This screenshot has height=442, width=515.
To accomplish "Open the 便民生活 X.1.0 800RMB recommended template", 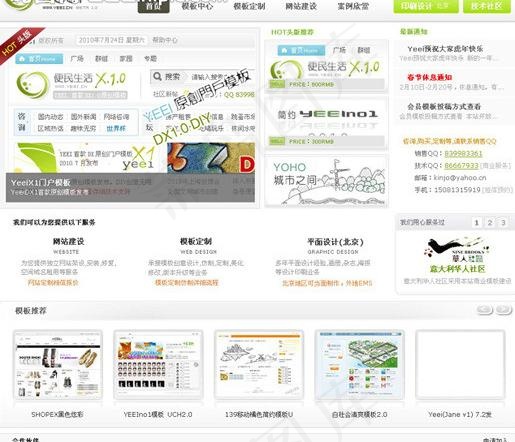I will click(x=326, y=67).
